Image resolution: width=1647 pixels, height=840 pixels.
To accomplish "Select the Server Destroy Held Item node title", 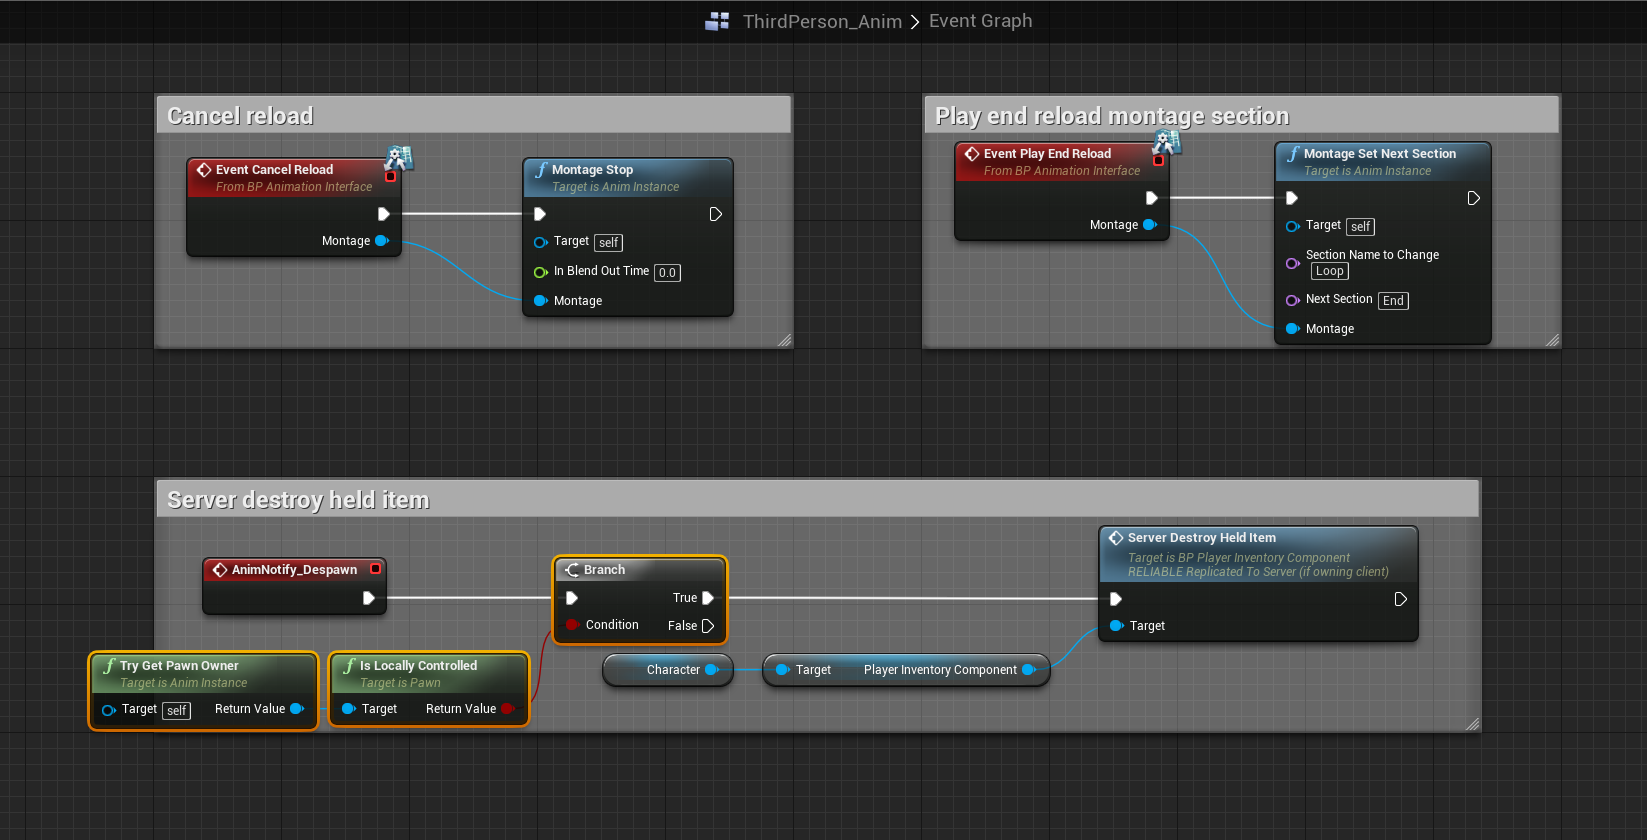I will coord(1201,538).
